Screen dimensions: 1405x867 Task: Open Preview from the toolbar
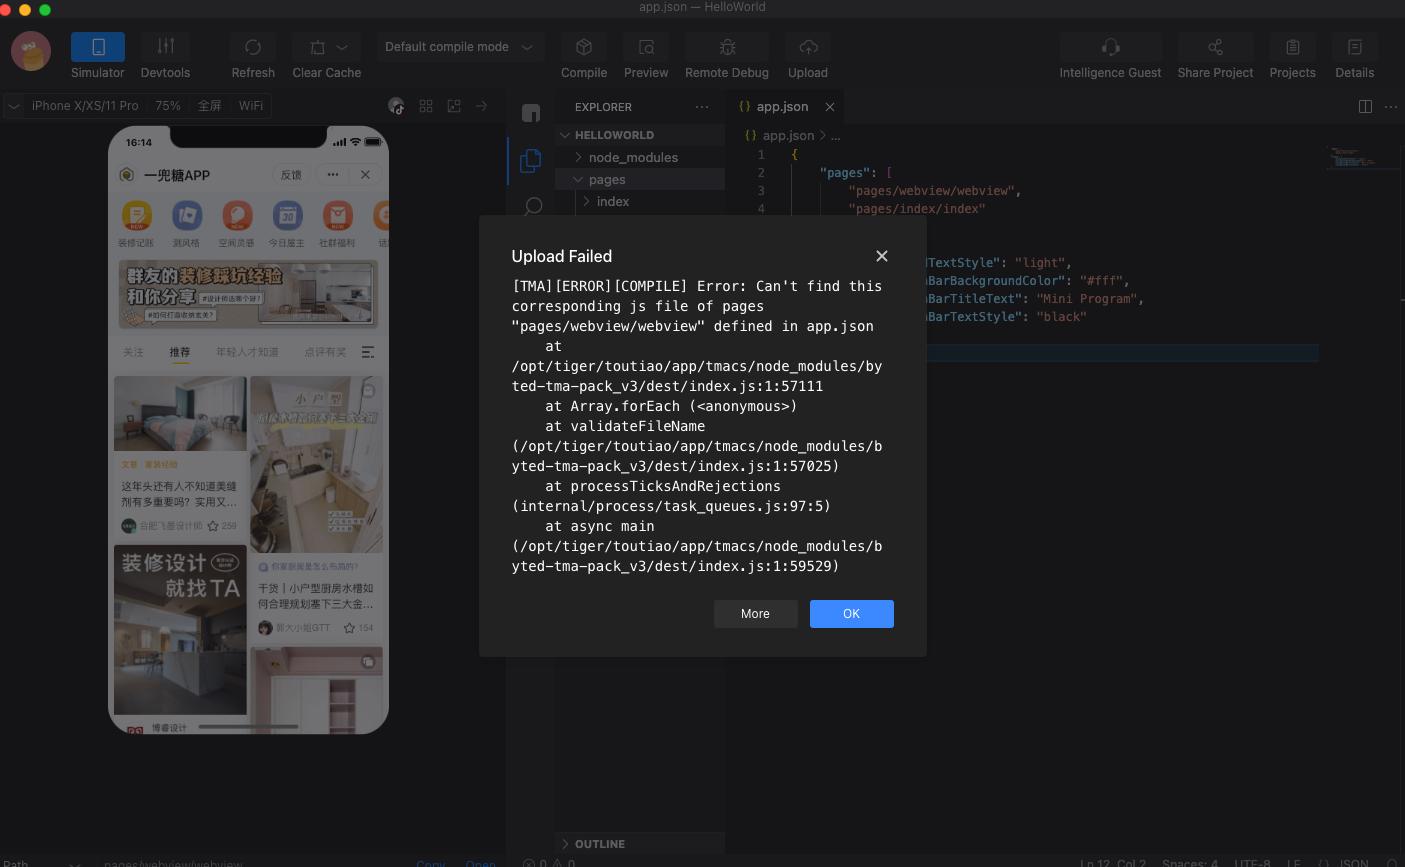click(646, 47)
